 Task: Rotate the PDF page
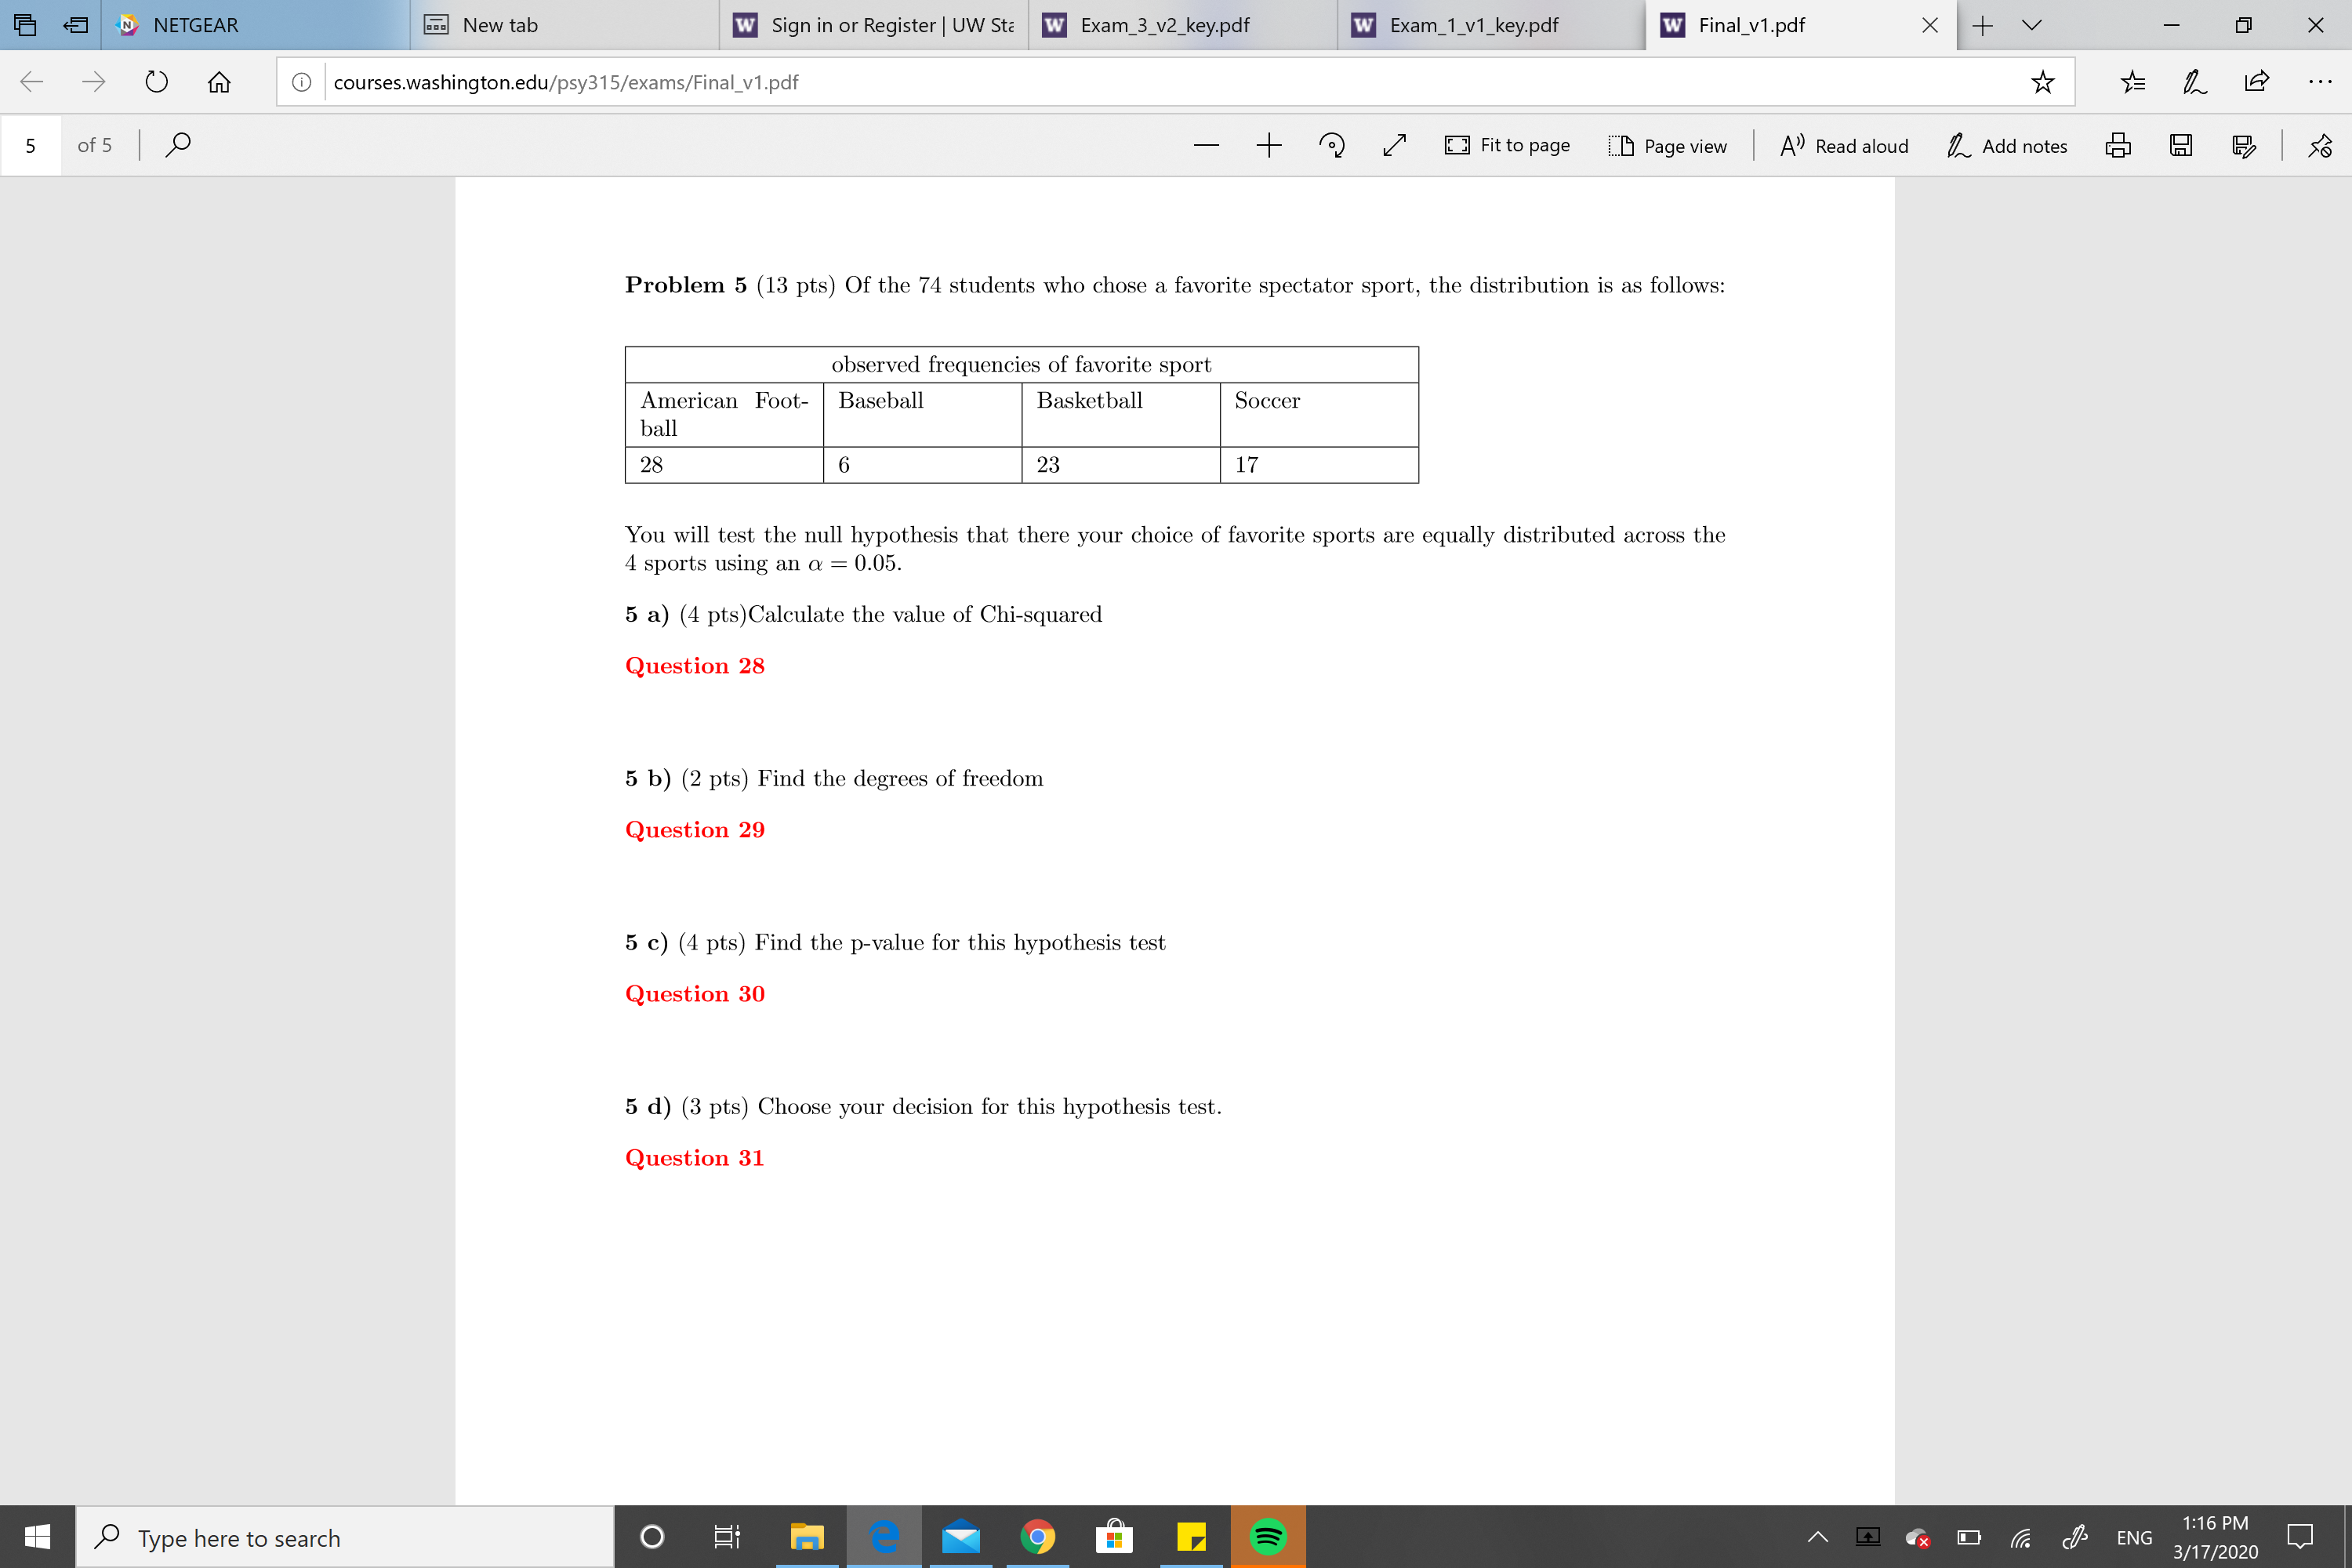1332,145
